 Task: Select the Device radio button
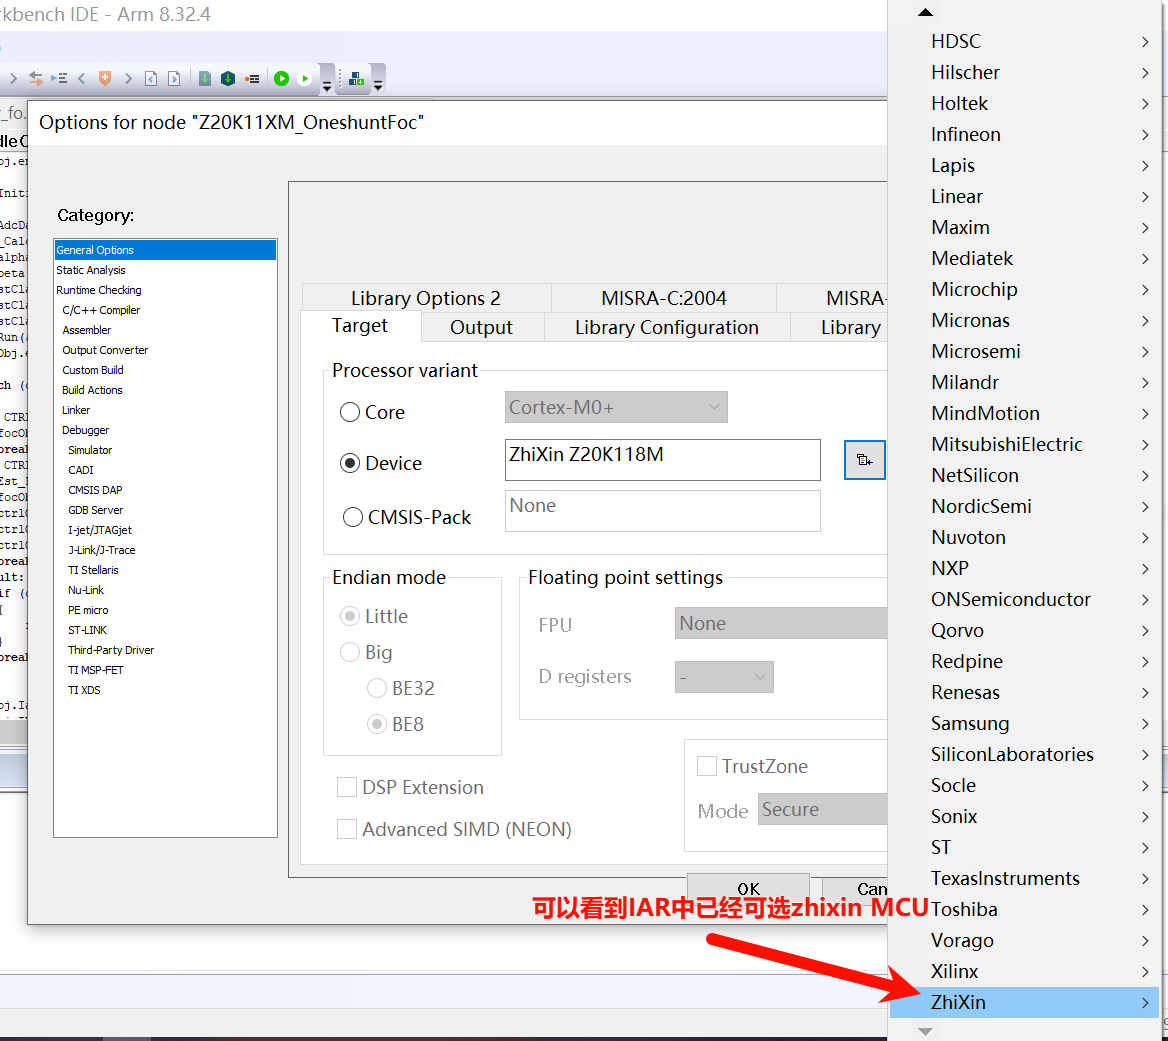click(x=349, y=463)
